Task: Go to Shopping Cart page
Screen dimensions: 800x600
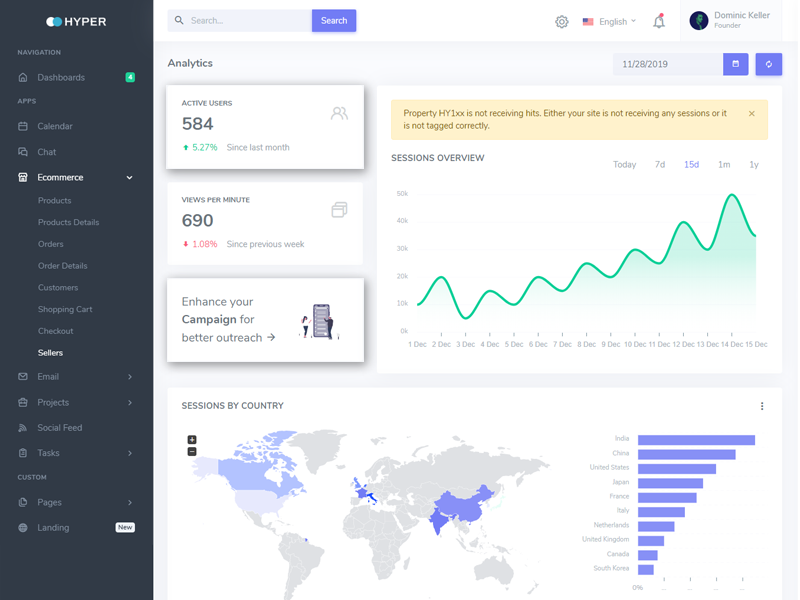Action: [65, 309]
